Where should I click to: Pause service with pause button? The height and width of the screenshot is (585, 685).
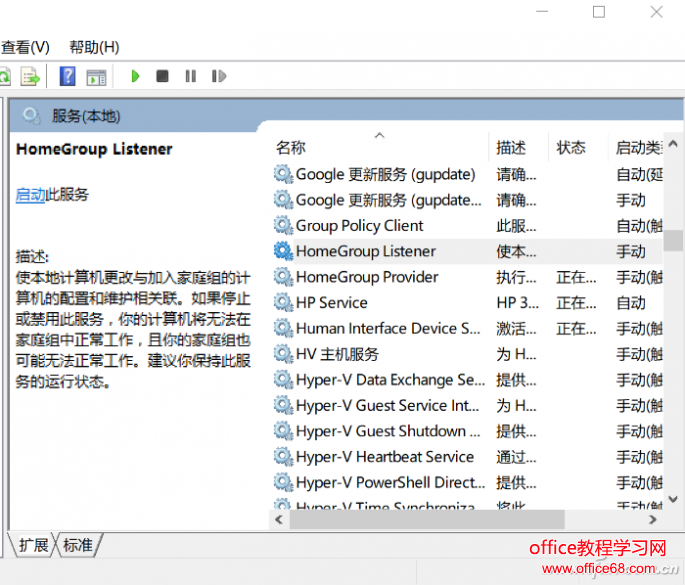[190, 76]
